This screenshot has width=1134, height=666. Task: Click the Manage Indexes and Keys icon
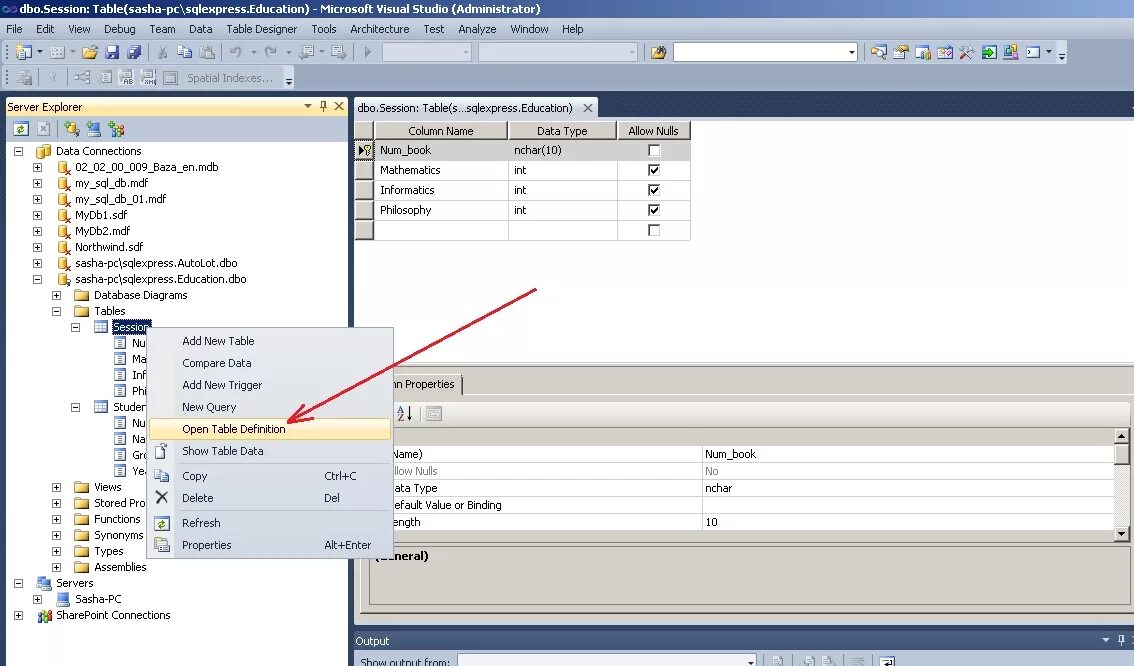[105, 77]
